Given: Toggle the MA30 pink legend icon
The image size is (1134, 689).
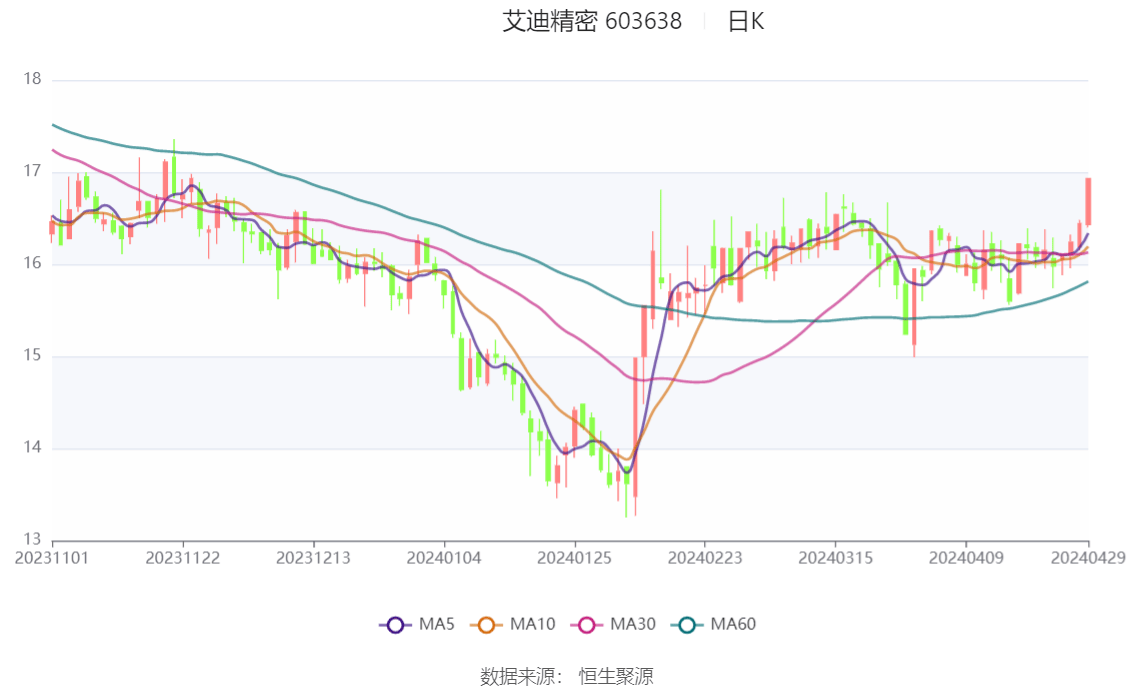Looking at the screenshot, I should pos(587,625).
